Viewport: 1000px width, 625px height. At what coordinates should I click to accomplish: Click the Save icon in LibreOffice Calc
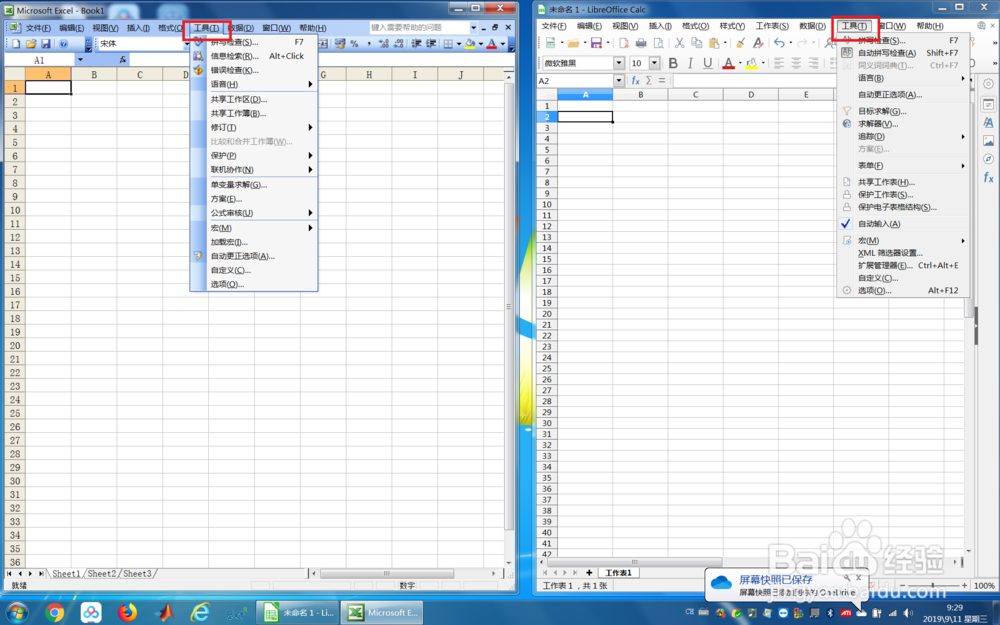596,43
